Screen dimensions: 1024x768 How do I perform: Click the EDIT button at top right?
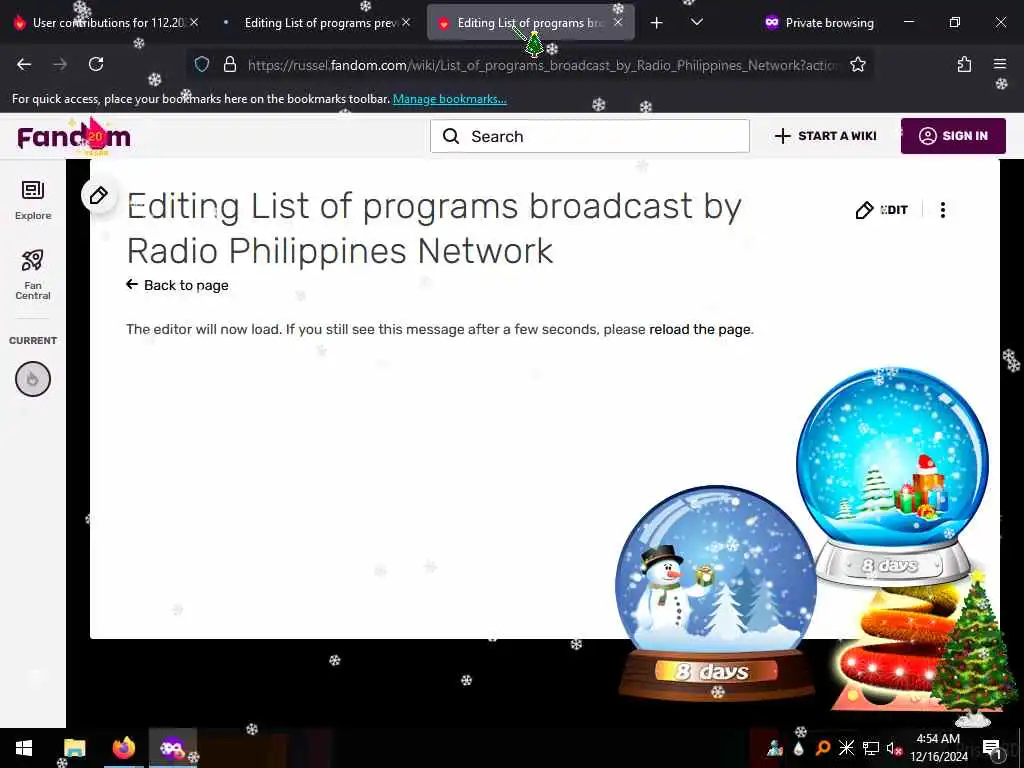tap(882, 210)
